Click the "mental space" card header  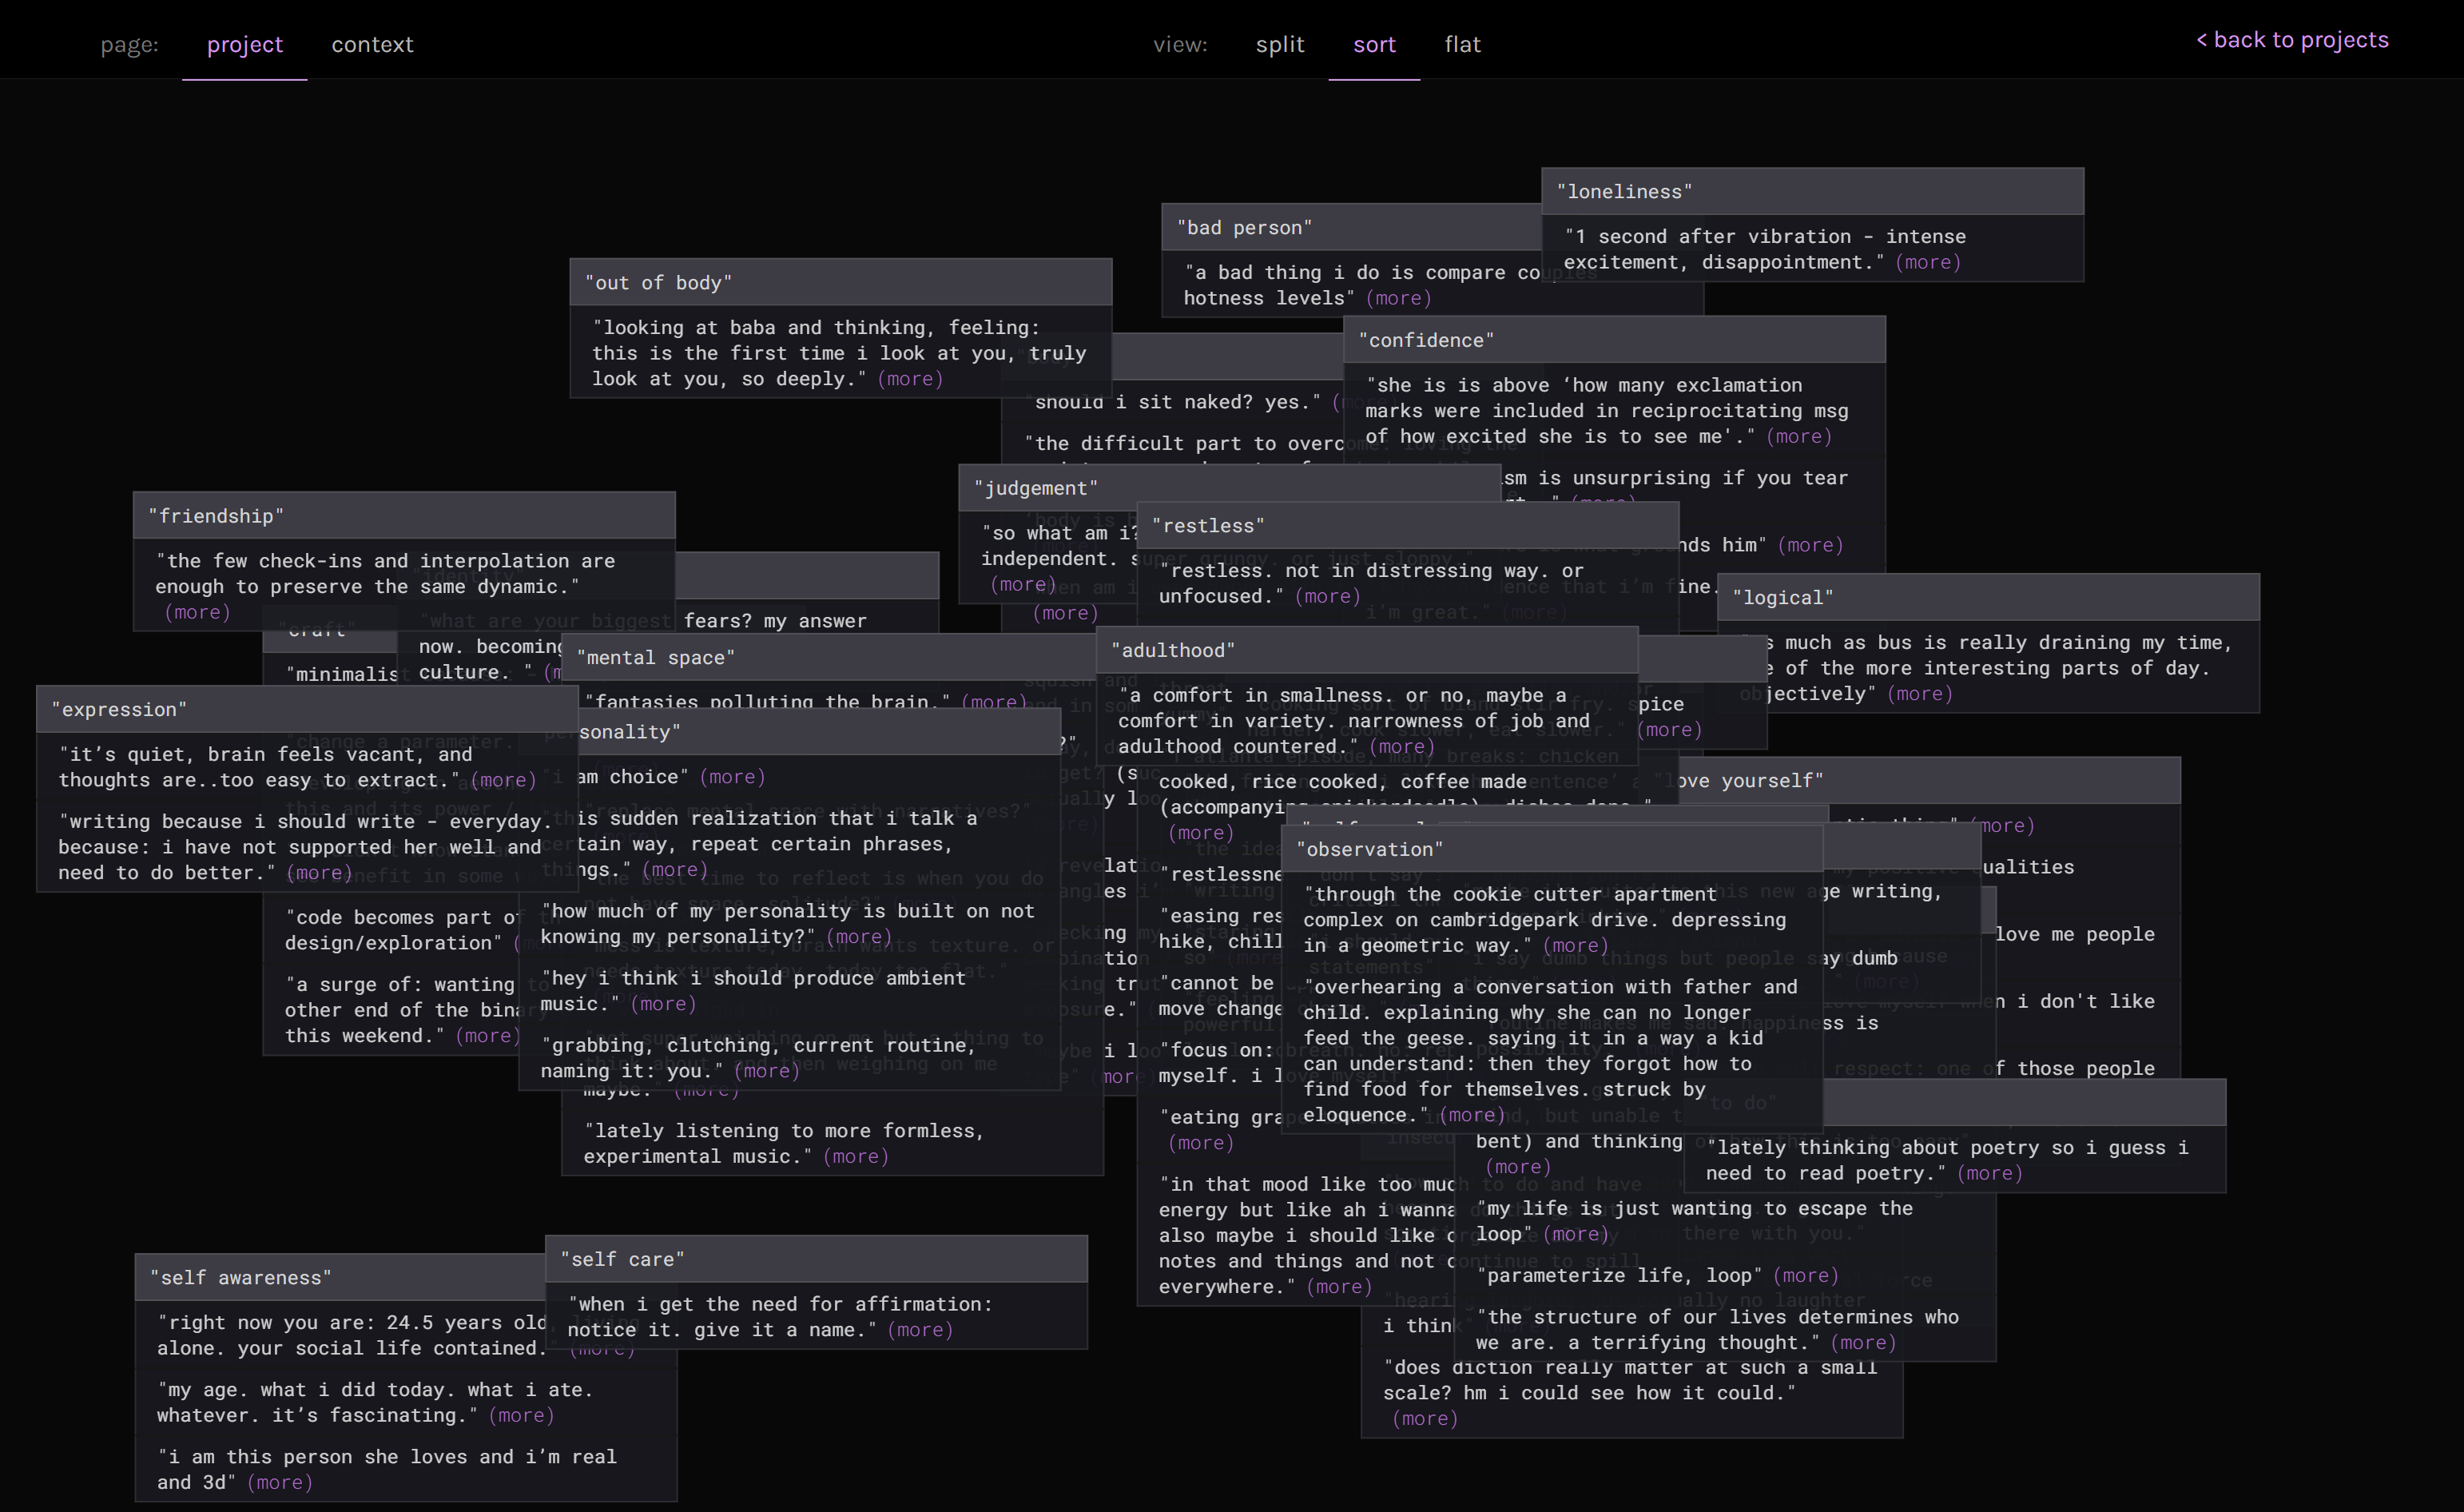point(829,657)
